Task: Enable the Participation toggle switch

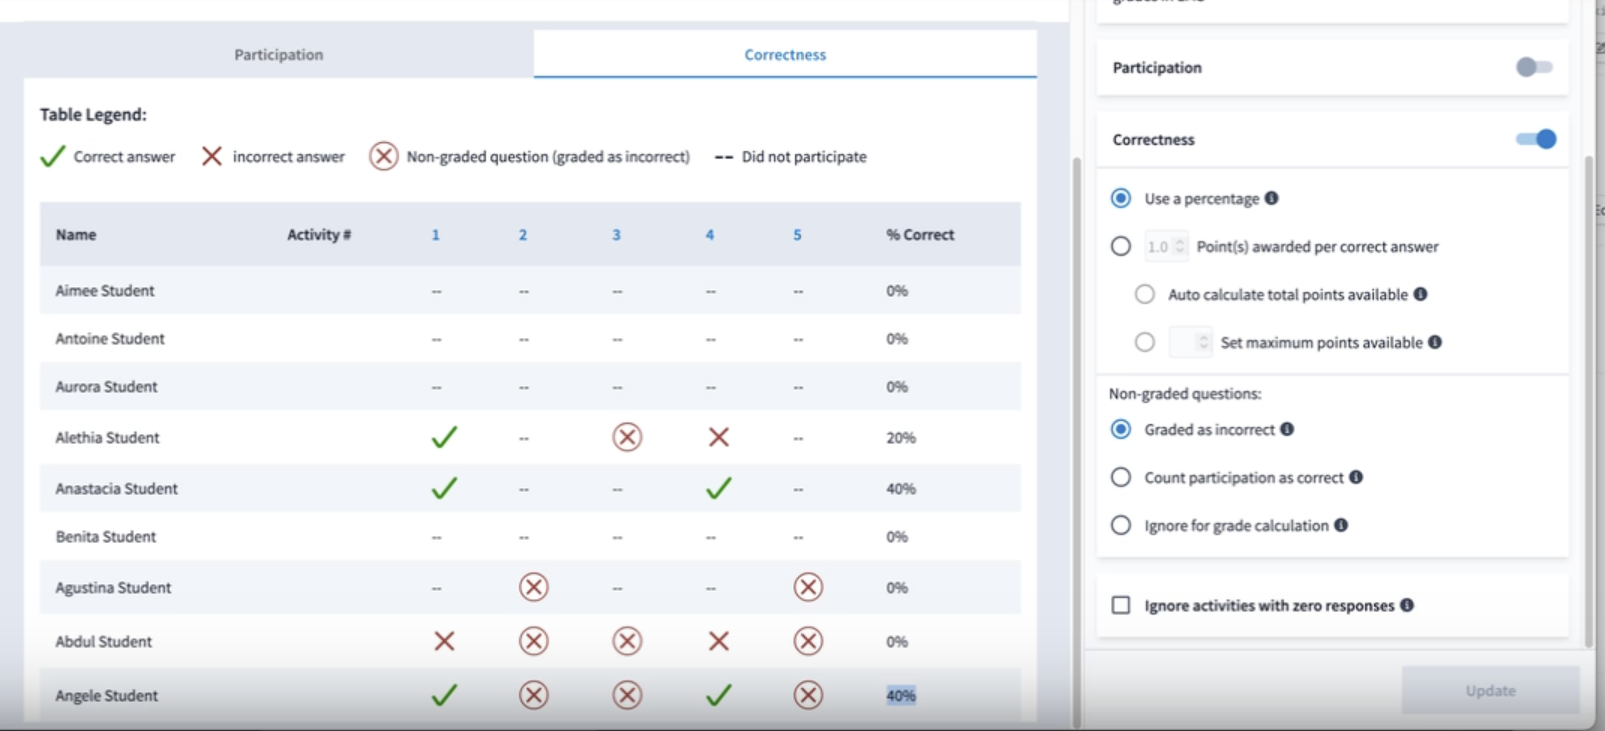Action: (1534, 67)
